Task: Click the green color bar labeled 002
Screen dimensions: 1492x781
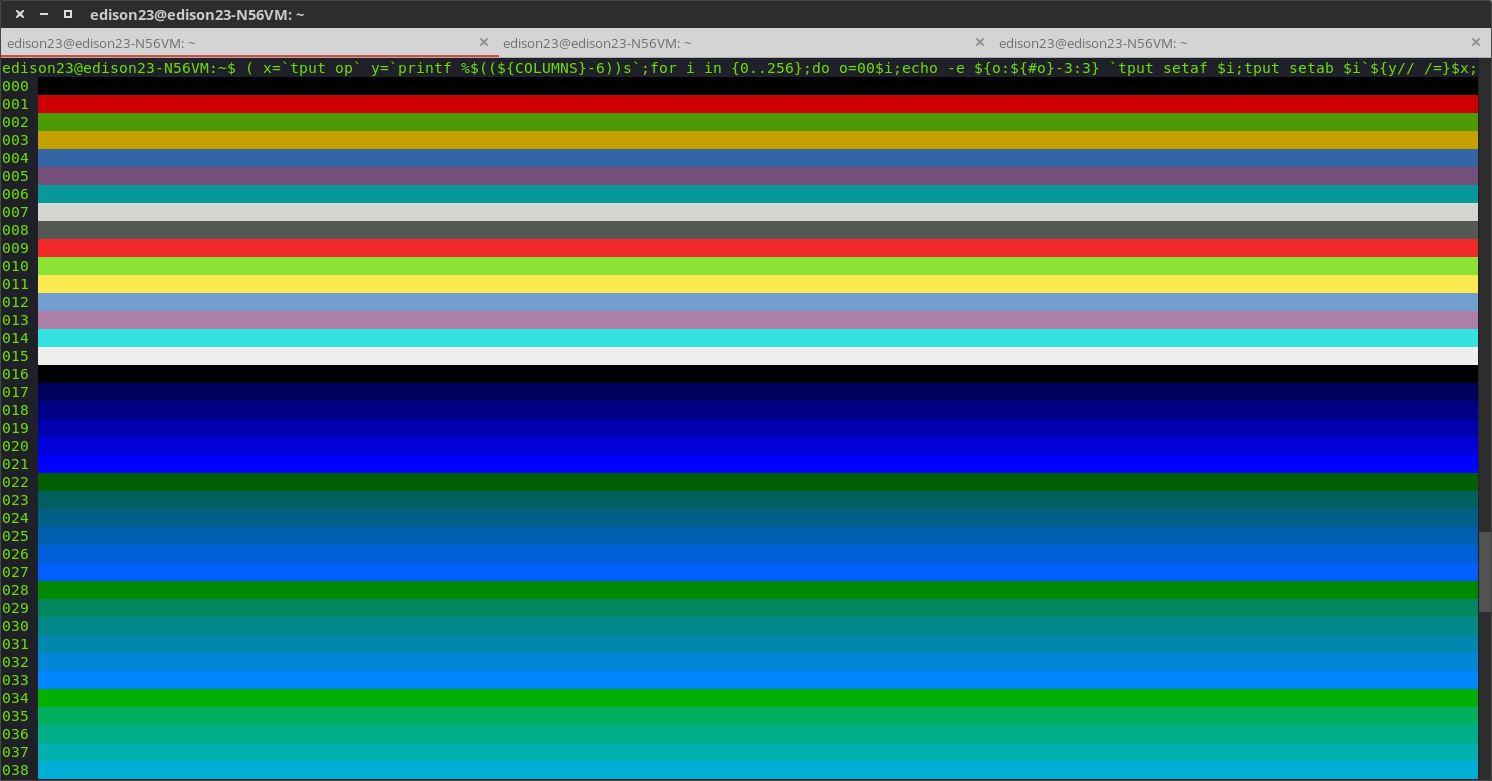Action: coord(758,122)
